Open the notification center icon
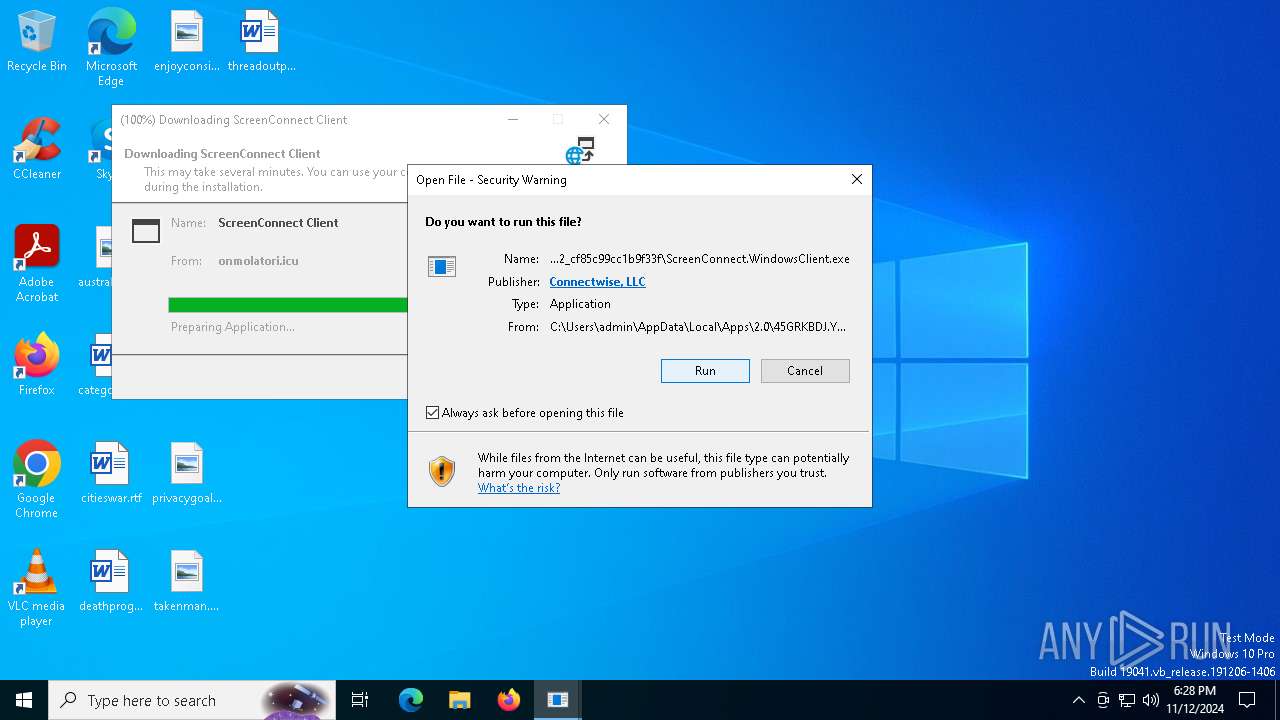 [x=1247, y=700]
